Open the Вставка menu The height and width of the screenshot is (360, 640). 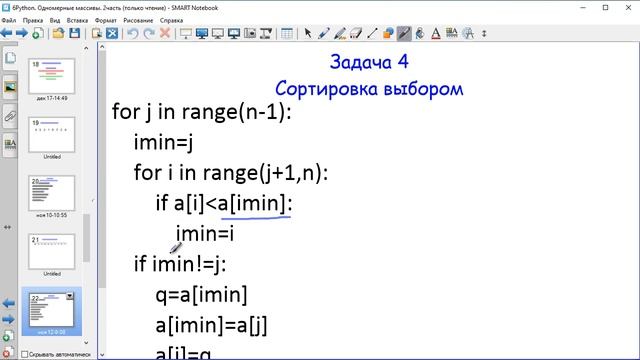pos(77,20)
